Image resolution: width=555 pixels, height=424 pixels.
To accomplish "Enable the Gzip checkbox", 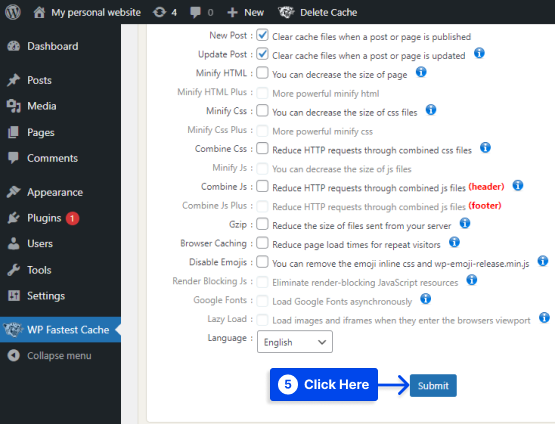I will coord(262,224).
